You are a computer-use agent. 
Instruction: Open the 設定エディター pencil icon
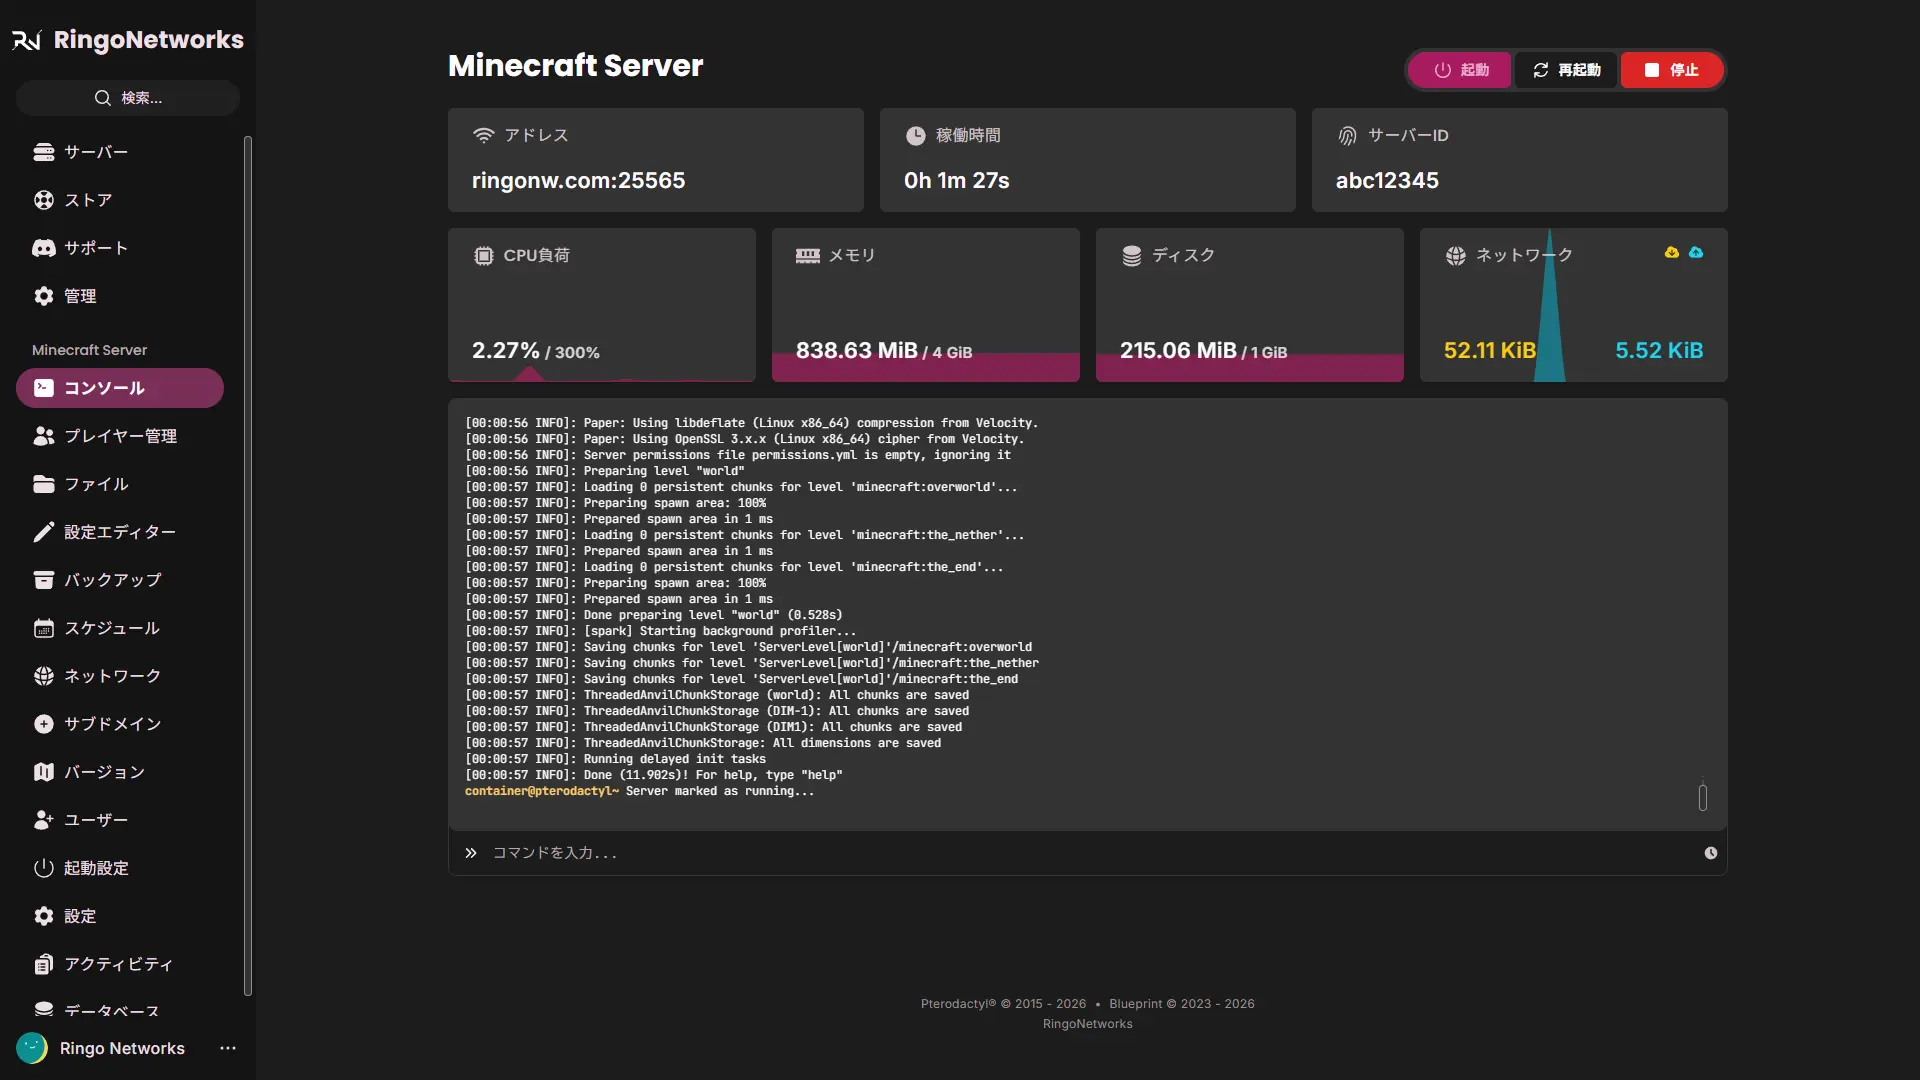(44, 532)
